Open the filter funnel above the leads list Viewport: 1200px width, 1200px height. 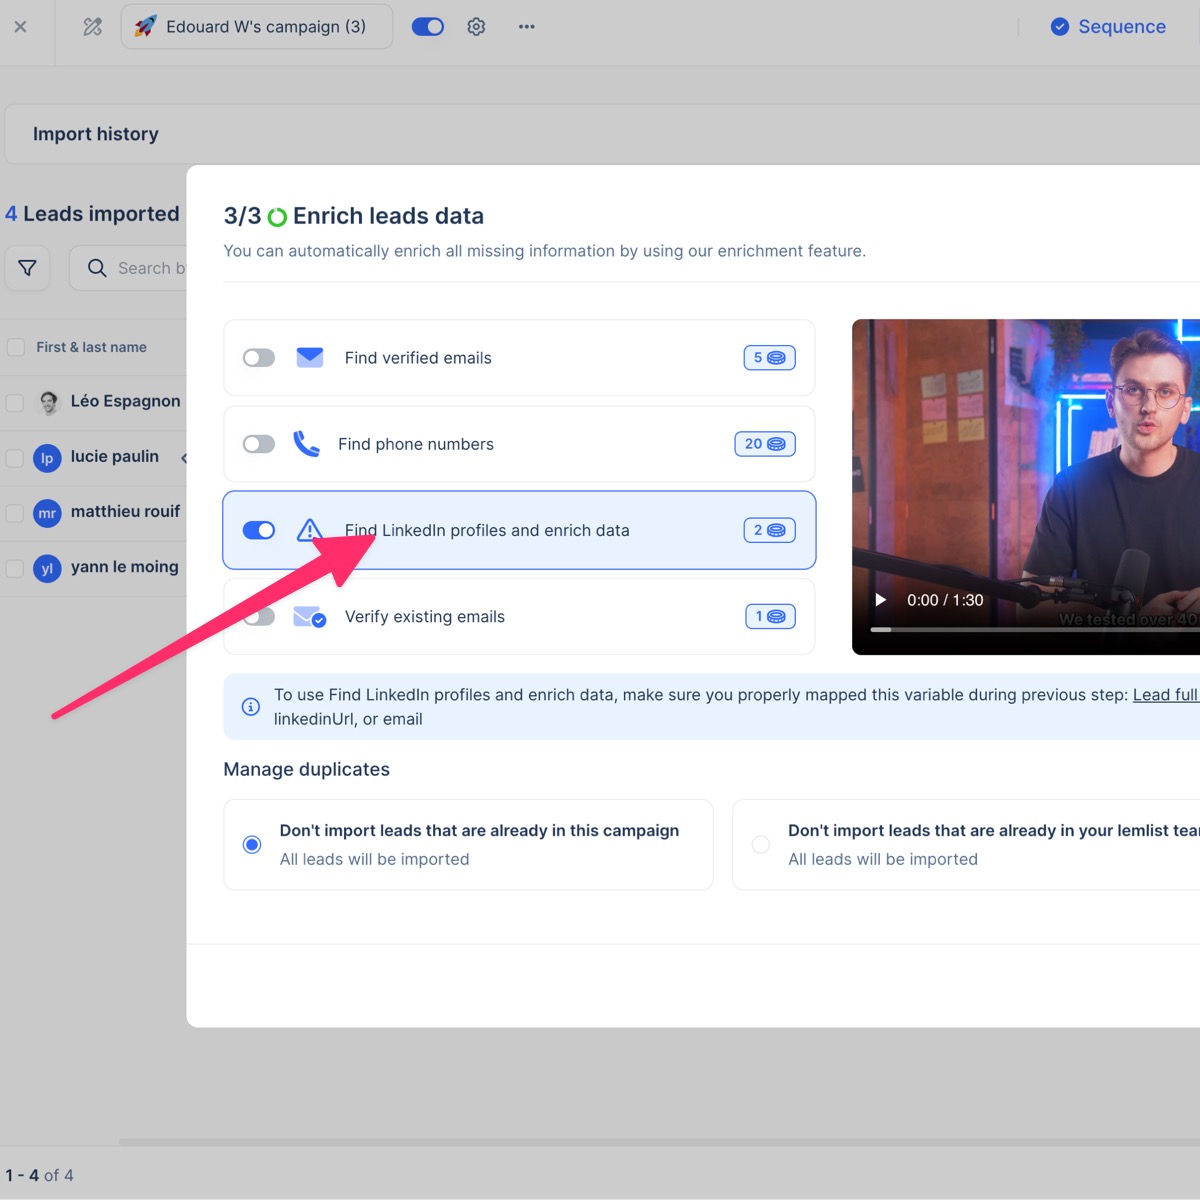click(x=27, y=268)
